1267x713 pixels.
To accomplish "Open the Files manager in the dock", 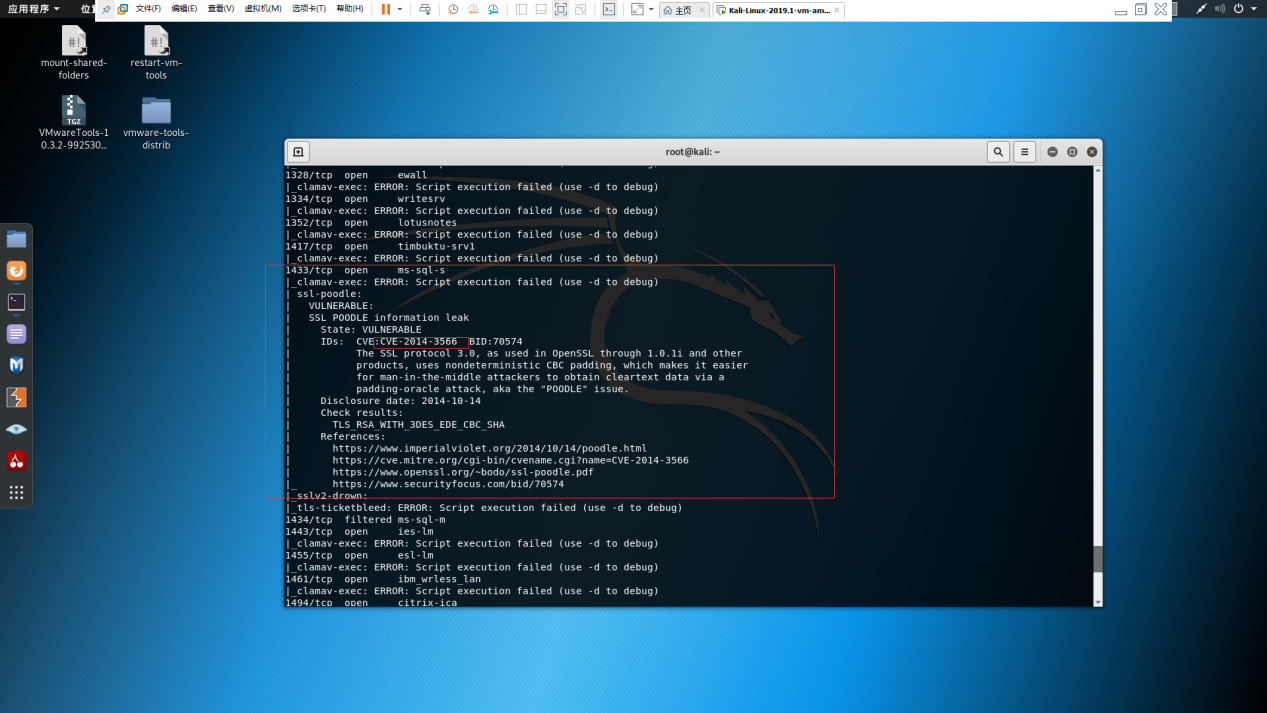I will click(16, 239).
